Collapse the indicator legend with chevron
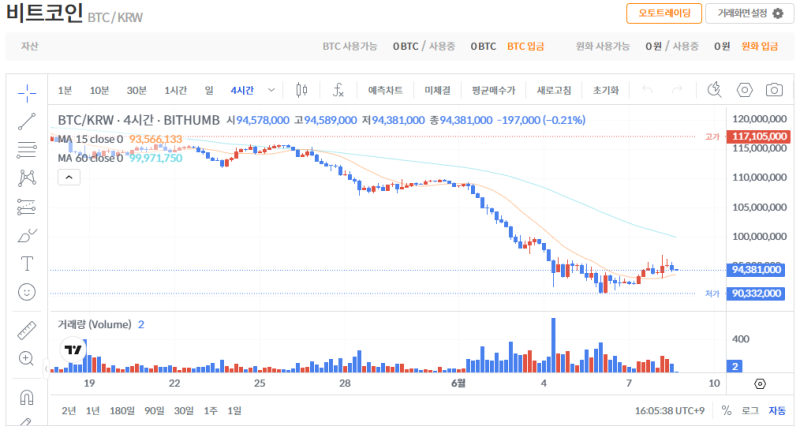800x430 pixels. 69,178
